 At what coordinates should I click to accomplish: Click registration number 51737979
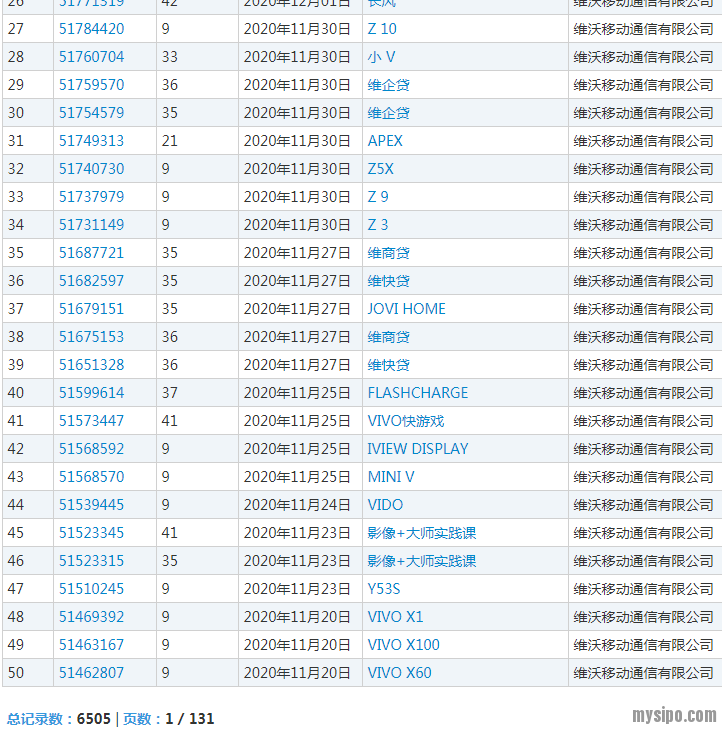91,197
